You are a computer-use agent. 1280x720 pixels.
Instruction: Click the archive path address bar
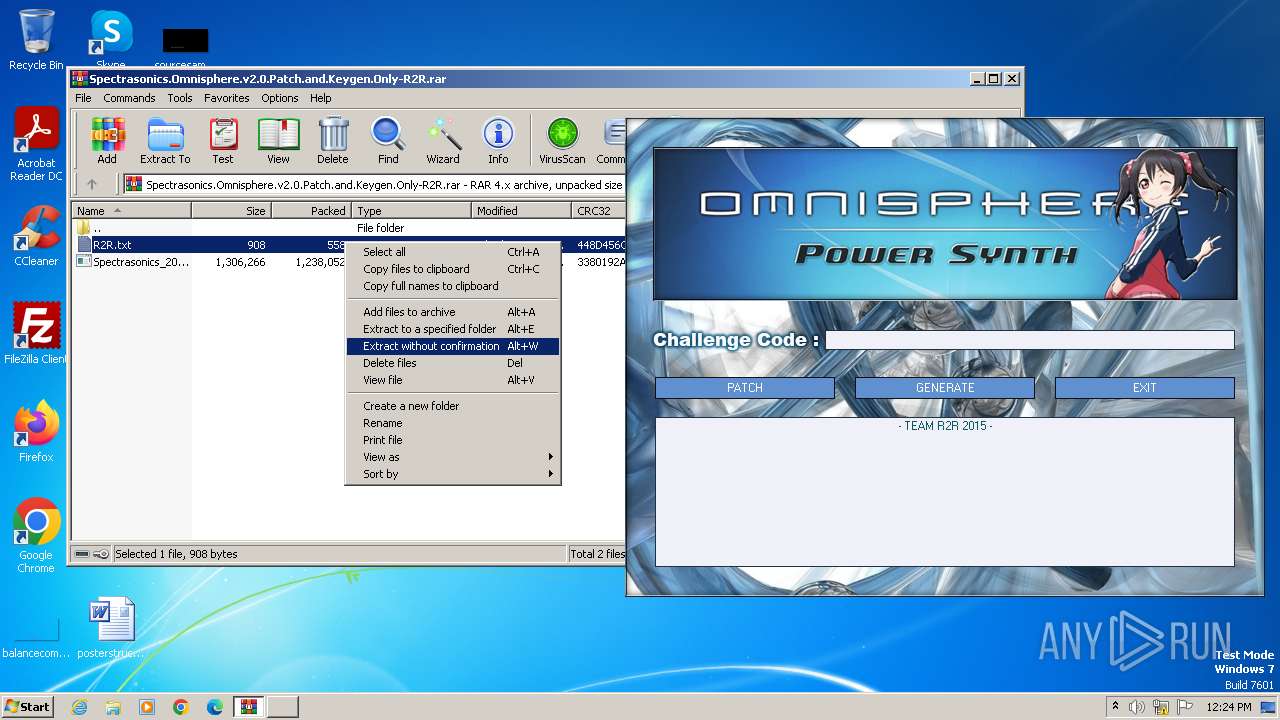[374, 184]
